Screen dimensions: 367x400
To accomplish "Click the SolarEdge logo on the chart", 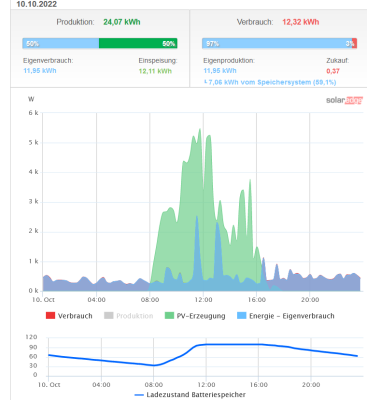I will [344, 100].
